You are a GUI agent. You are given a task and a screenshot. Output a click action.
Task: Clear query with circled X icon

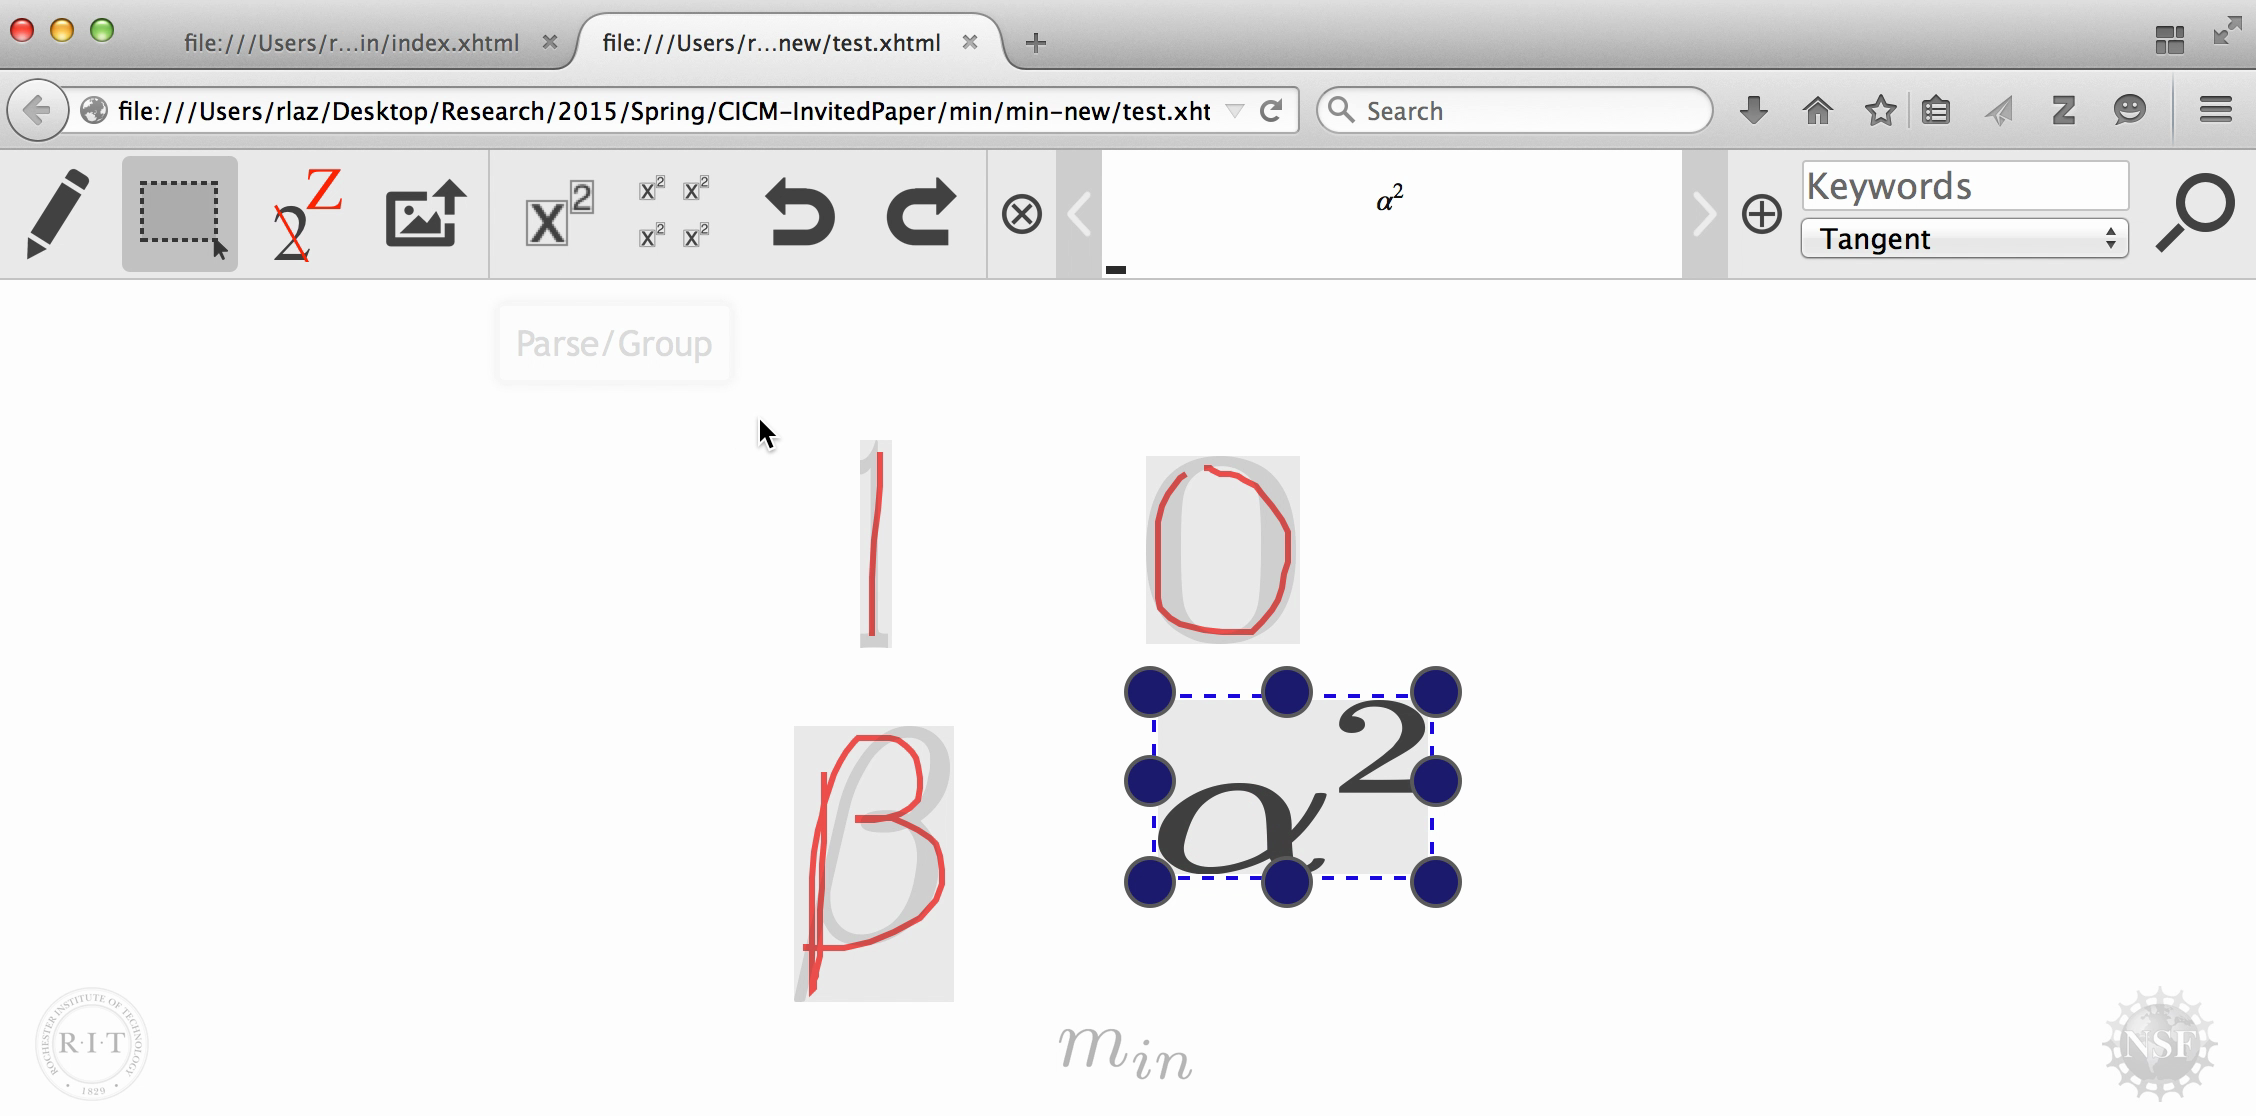point(1021,214)
